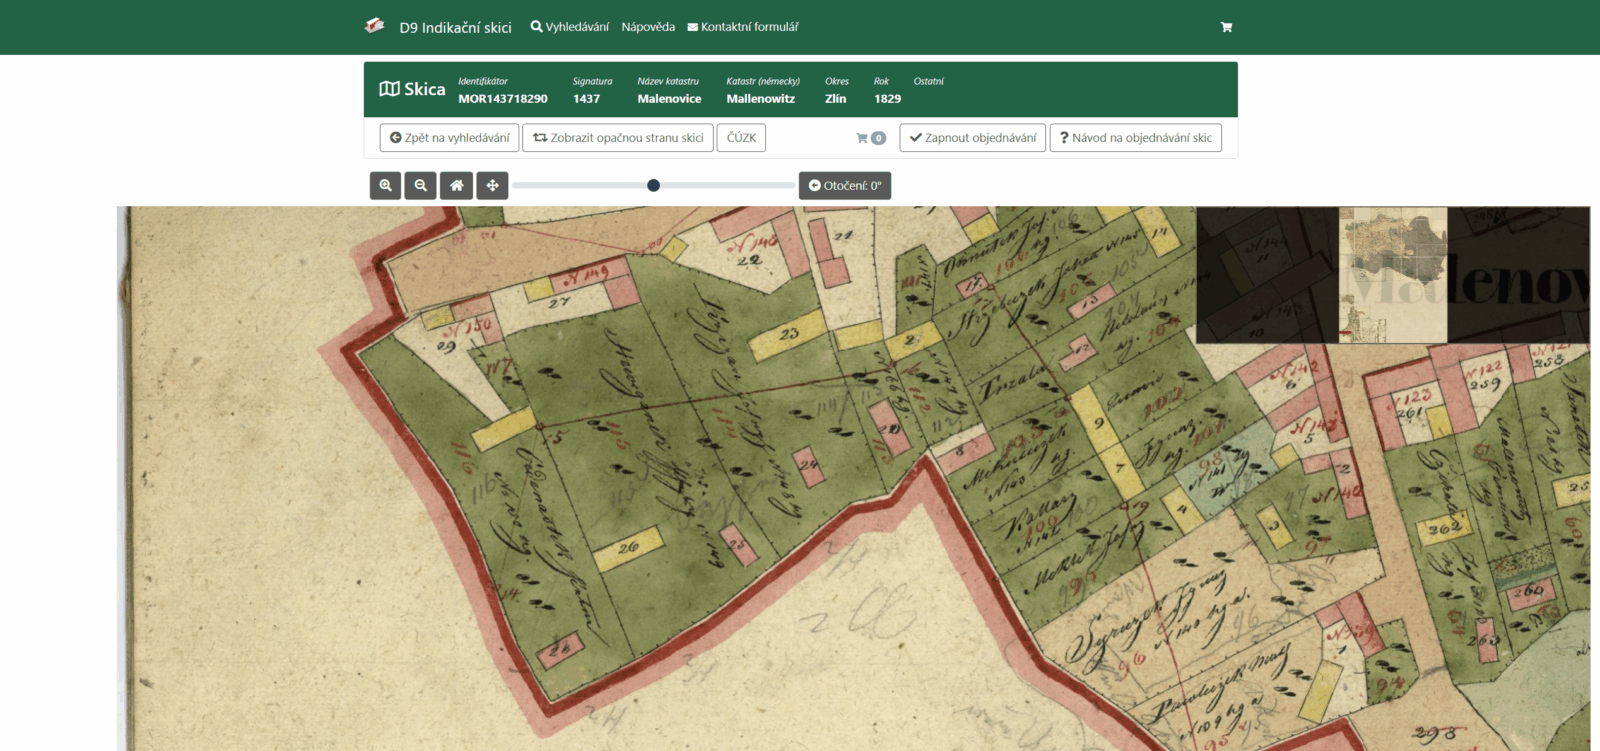Screen dimensions: 1600x751
Task: Show opposite side of the sketch
Action: (618, 138)
